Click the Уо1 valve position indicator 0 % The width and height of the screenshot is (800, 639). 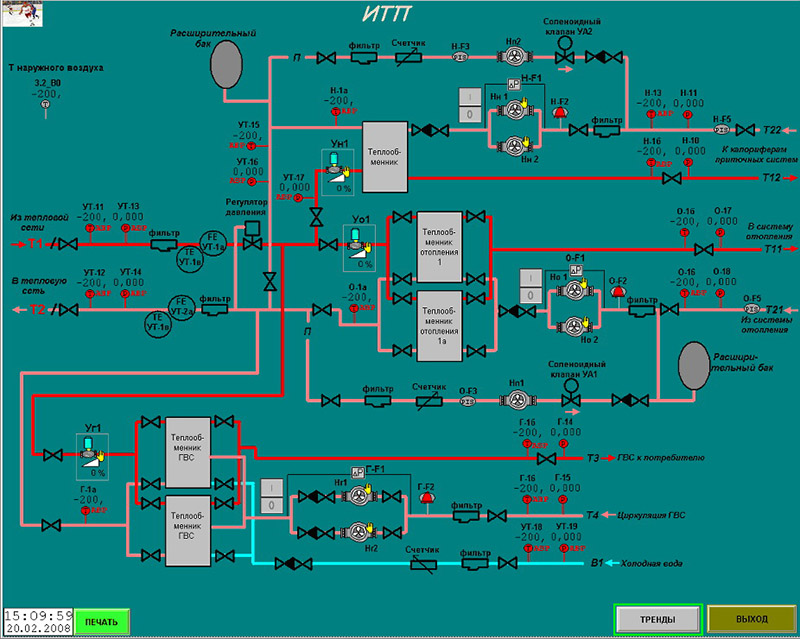(365, 264)
